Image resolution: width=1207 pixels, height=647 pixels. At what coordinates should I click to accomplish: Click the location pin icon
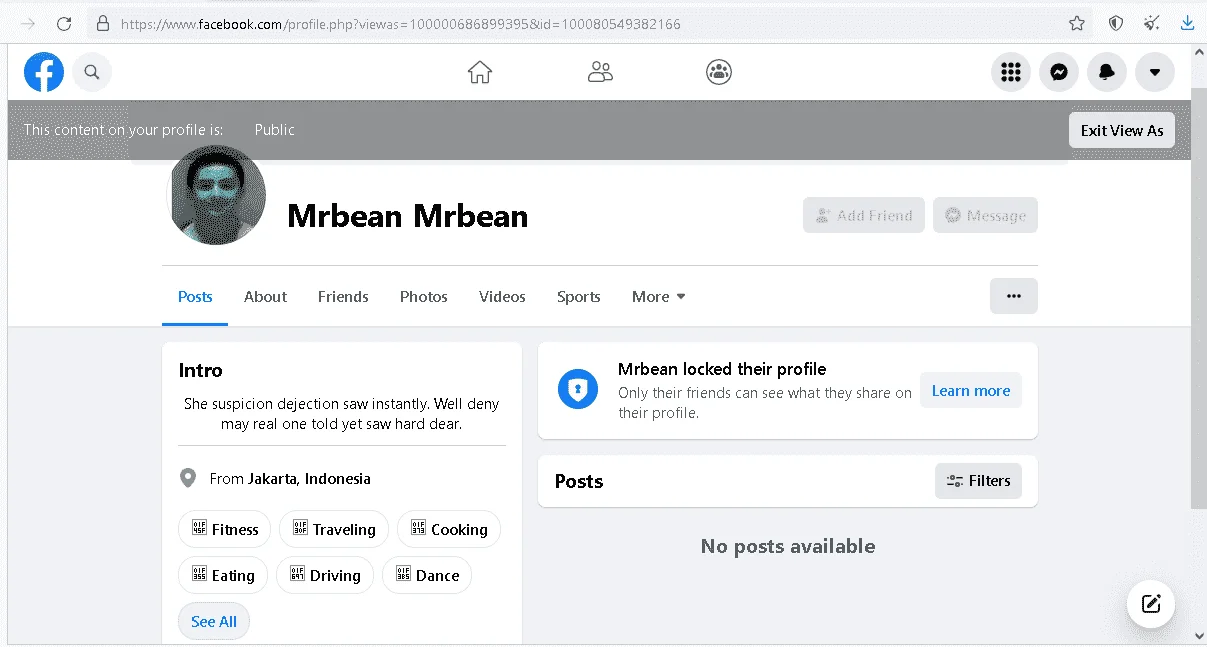coord(188,479)
